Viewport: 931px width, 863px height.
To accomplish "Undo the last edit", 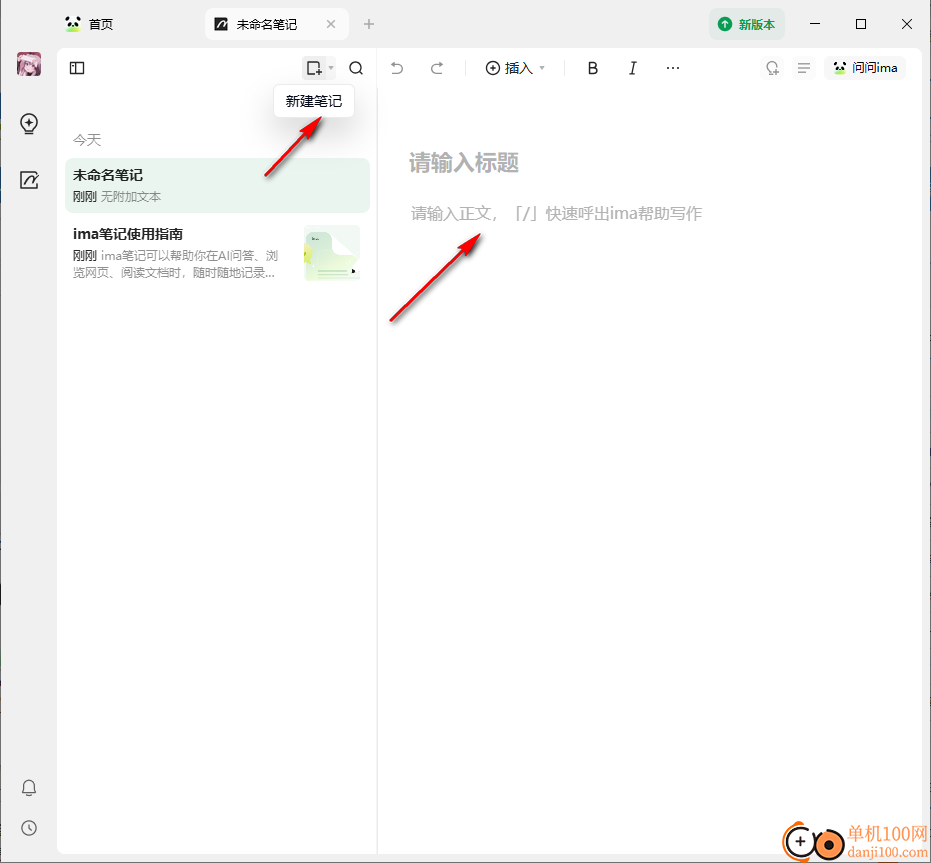I will [397, 68].
